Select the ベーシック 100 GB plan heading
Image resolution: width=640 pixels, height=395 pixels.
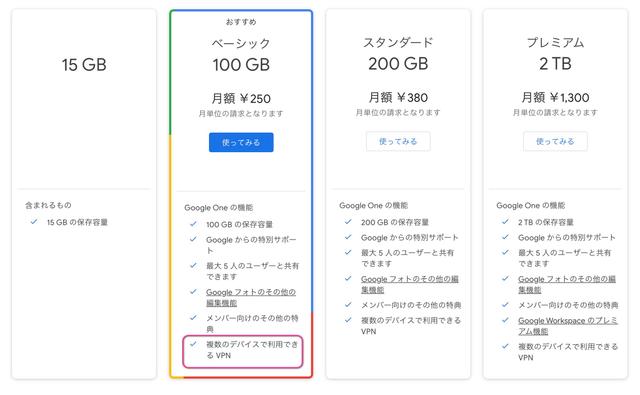(x=241, y=55)
